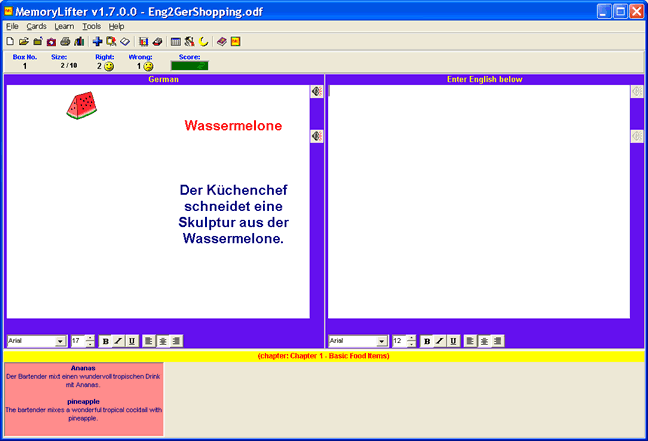
Task: Align German text left
Action: coord(149,341)
